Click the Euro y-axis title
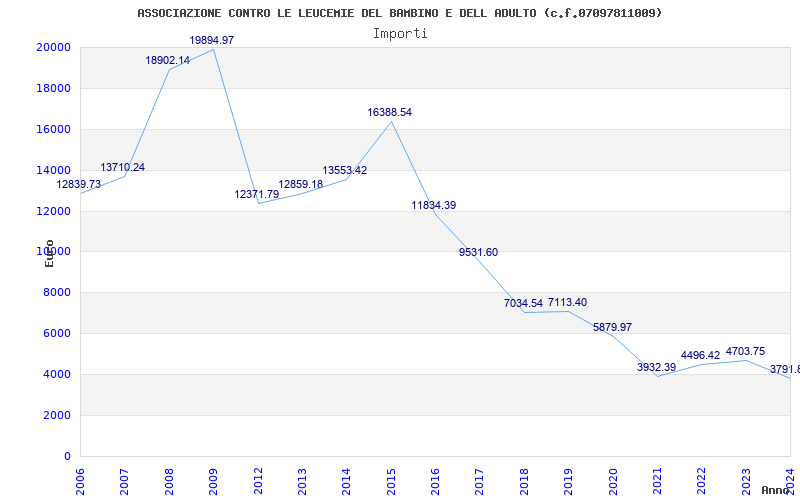The width and height of the screenshot is (800, 500). click(x=49, y=253)
